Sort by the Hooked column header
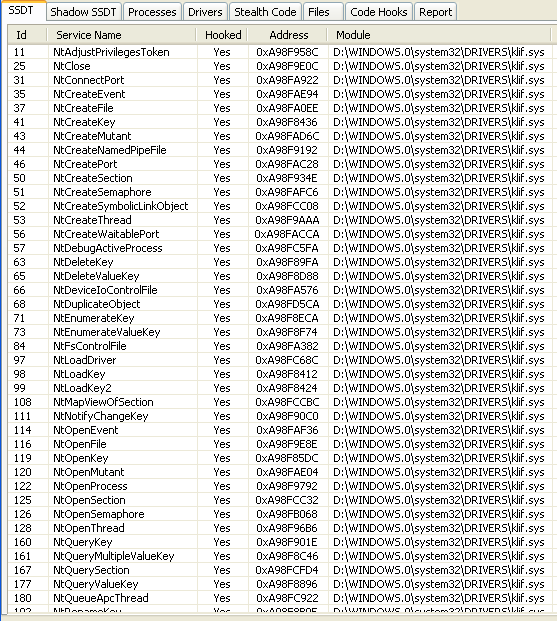Screen dimensions: 557x621 pos(223,35)
